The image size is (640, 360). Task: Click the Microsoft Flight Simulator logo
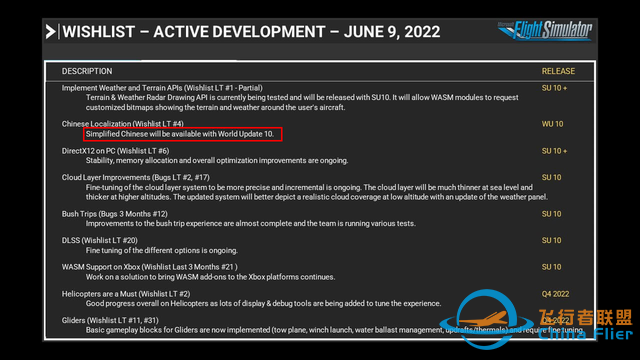point(545,31)
